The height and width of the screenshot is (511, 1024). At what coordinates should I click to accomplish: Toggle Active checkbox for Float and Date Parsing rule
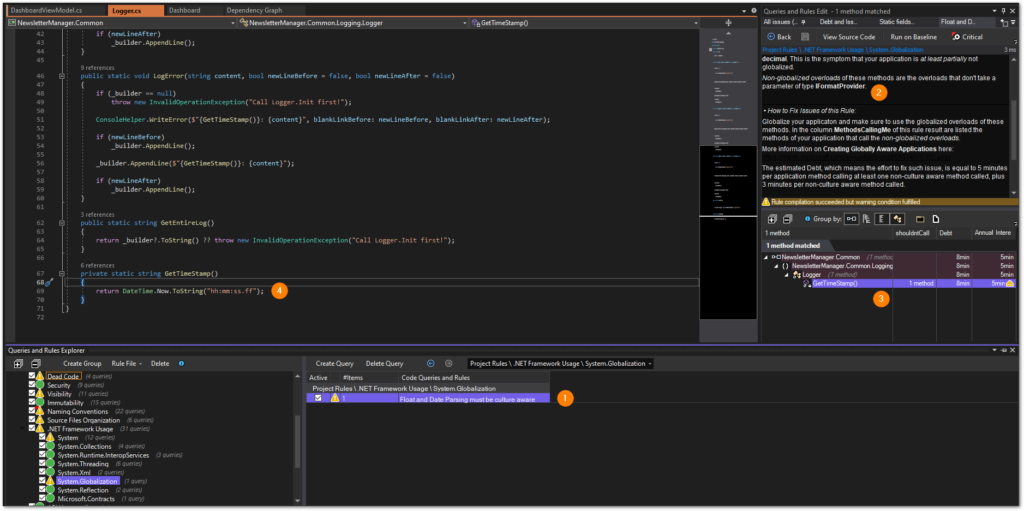pos(318,398)
